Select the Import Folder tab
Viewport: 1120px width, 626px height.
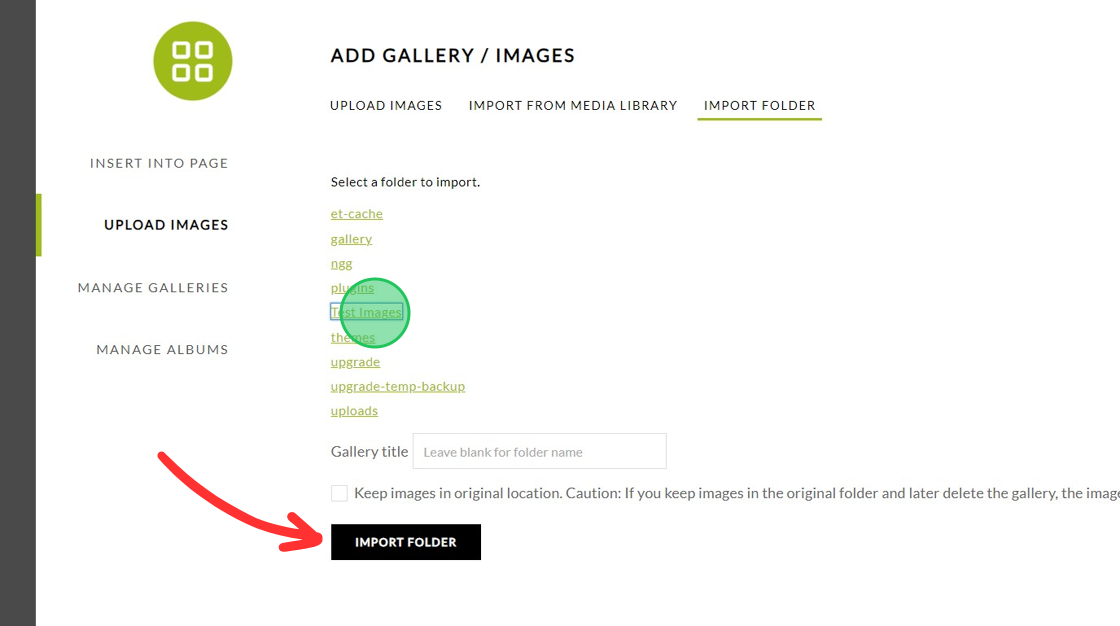(x=759, y=105)
